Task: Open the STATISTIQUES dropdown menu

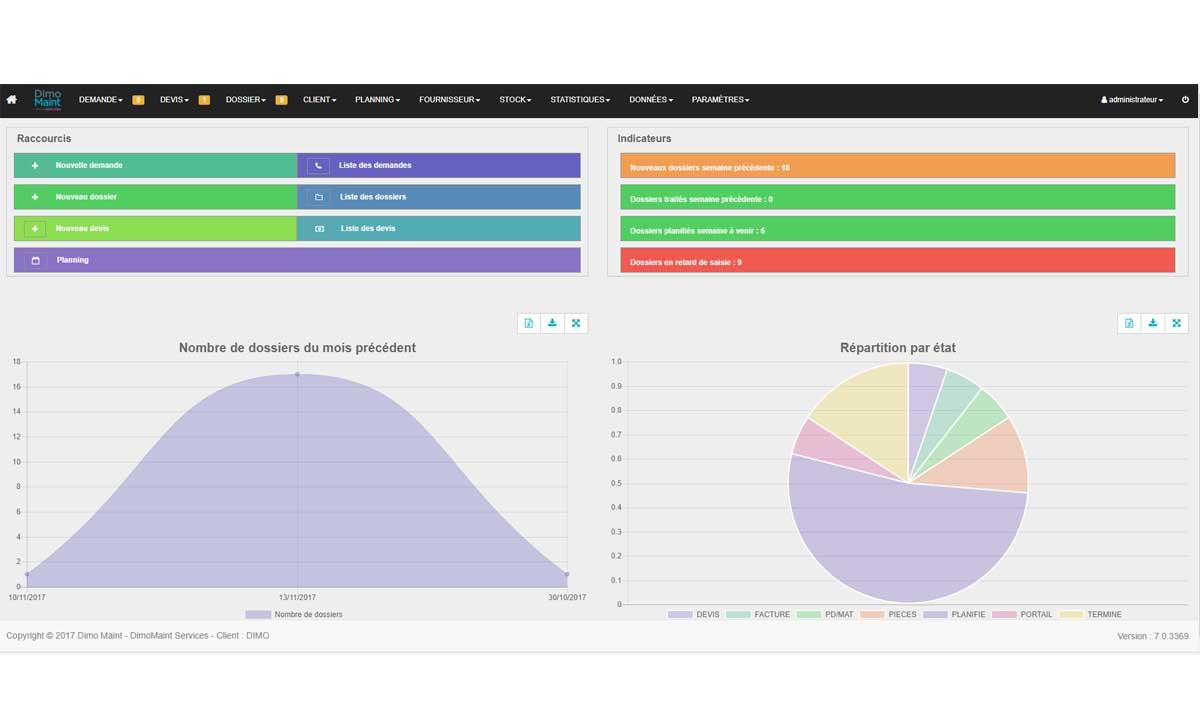Action: tap(580, 100)
